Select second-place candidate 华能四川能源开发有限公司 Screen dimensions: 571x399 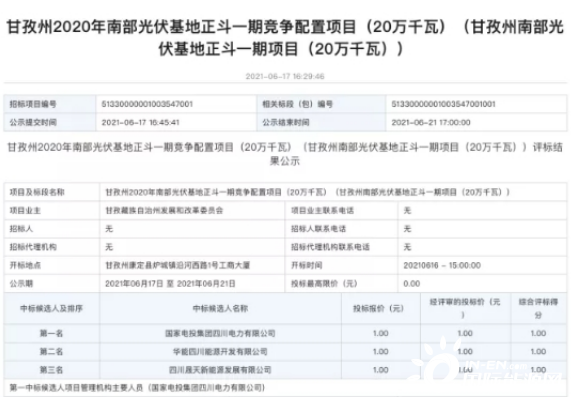click(220, 352)
